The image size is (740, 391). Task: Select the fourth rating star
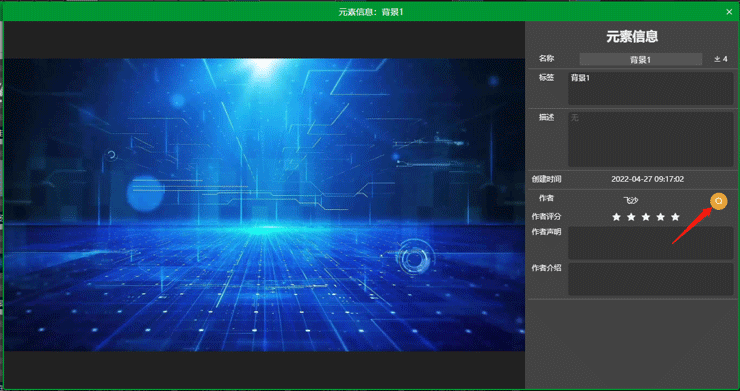pos(660,217)
